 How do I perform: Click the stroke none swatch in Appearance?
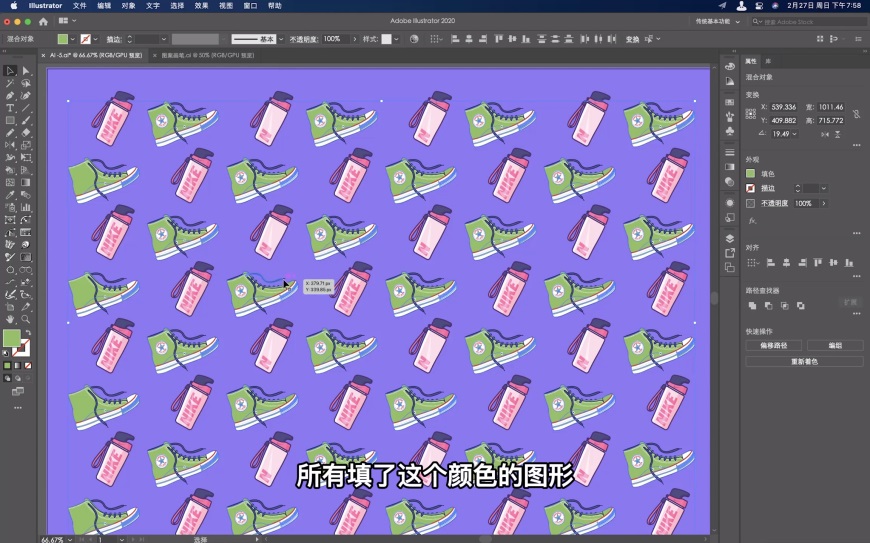point(750,189)
